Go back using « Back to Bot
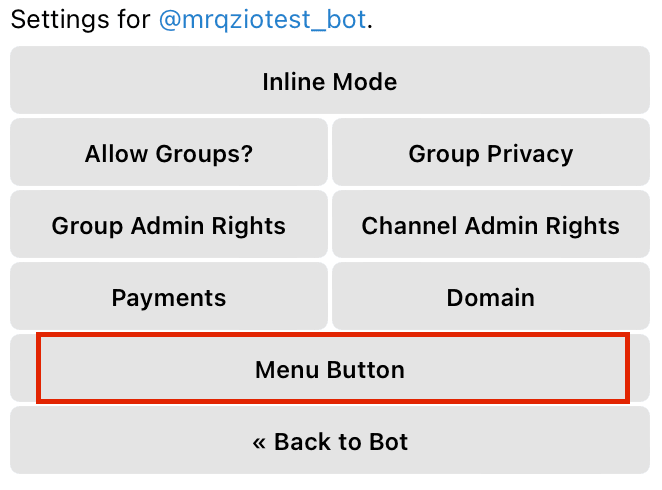 tap(330, 440)
